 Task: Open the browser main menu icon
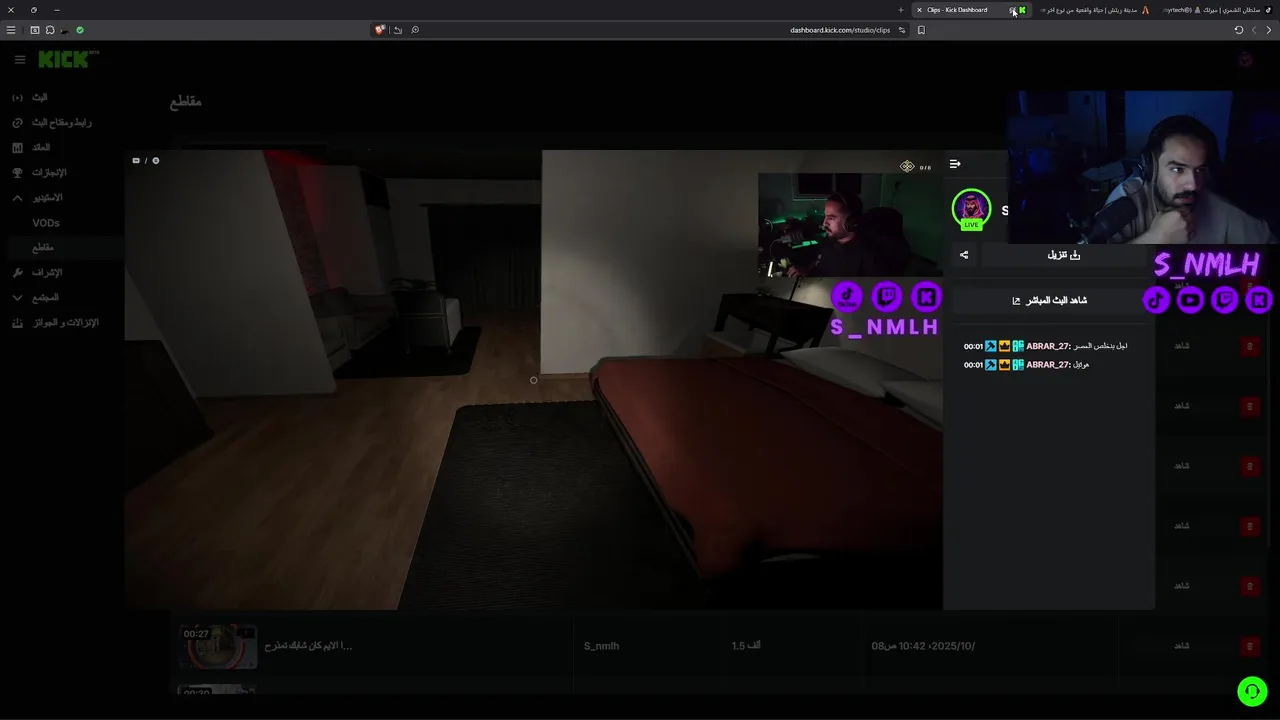click(11, 30)
